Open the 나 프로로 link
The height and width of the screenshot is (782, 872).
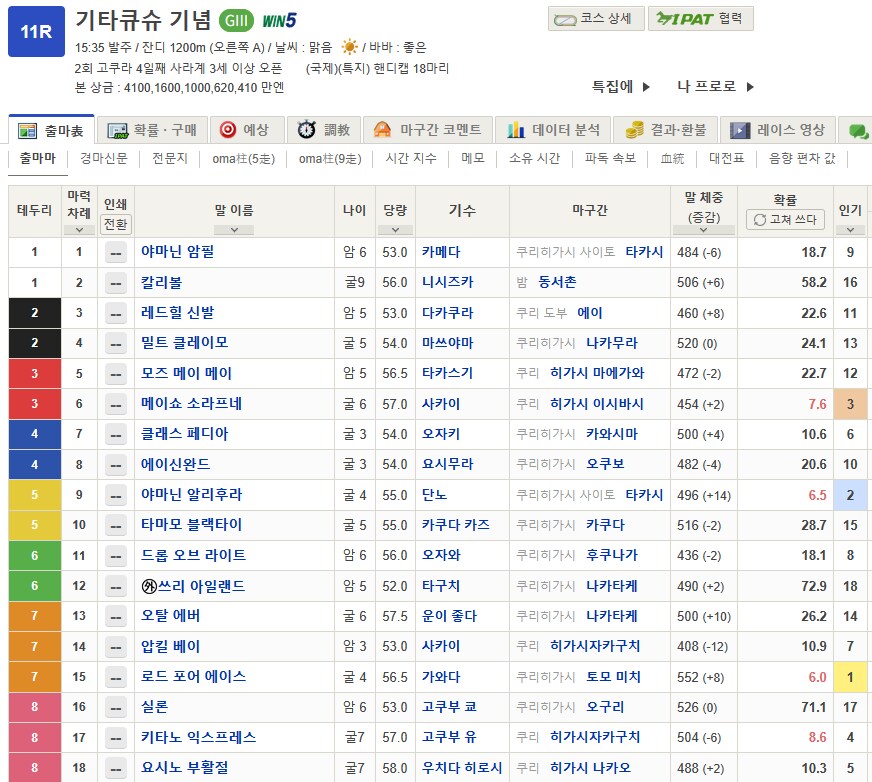(715, 86)
